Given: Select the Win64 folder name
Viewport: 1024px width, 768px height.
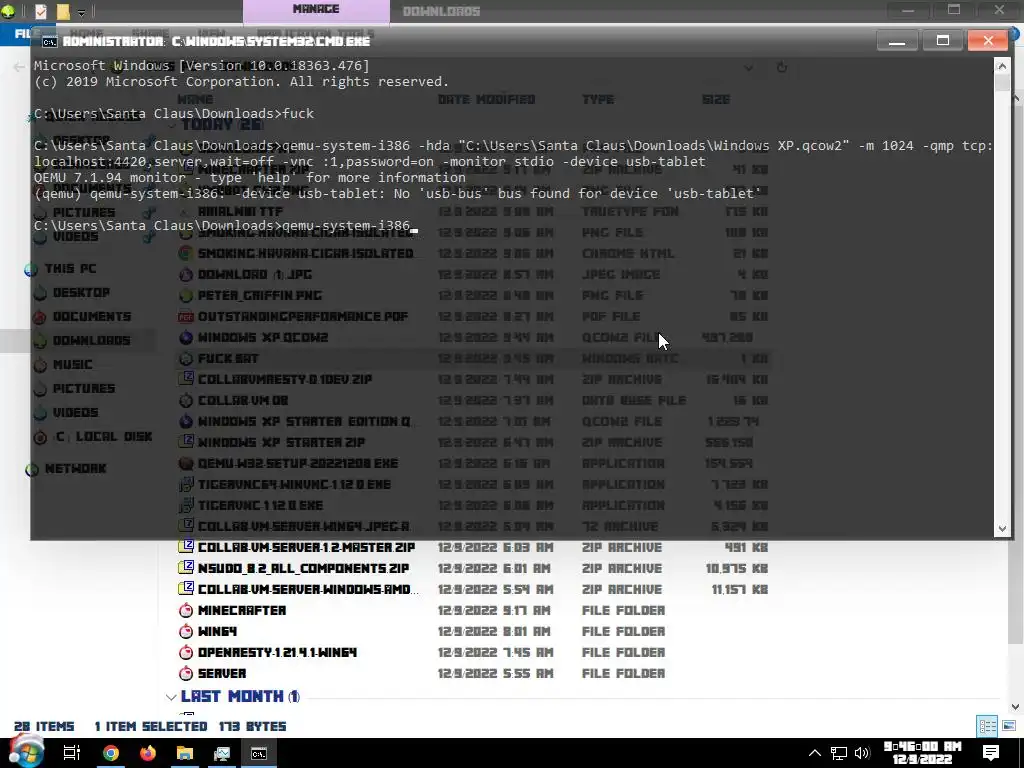Looking at the screenshot, I should [217, 631].
